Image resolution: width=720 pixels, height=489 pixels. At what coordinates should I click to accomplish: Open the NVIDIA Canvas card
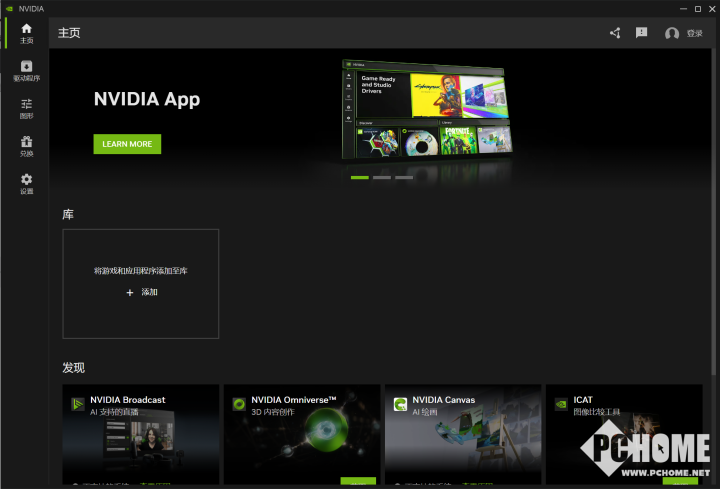(x=463, y=434)
